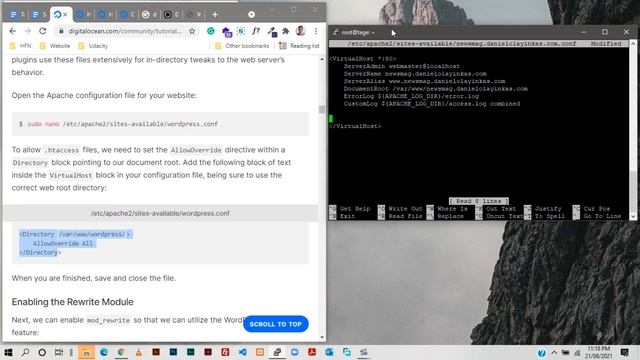Screen dimensions: 640x360
Task: Click the address bar URL
Action: 125,31
